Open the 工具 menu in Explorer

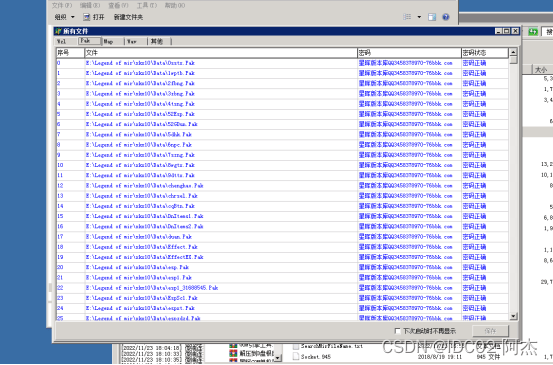[x=147, y=5]
